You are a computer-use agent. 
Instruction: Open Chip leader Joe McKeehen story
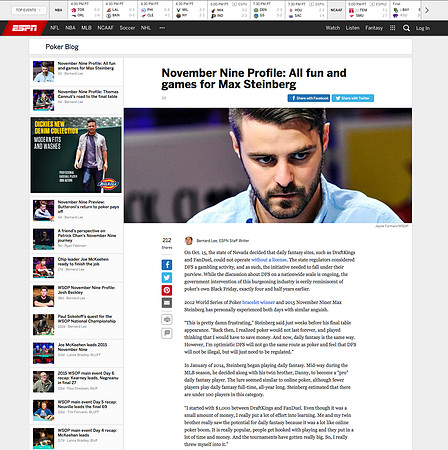click(83, 261)
